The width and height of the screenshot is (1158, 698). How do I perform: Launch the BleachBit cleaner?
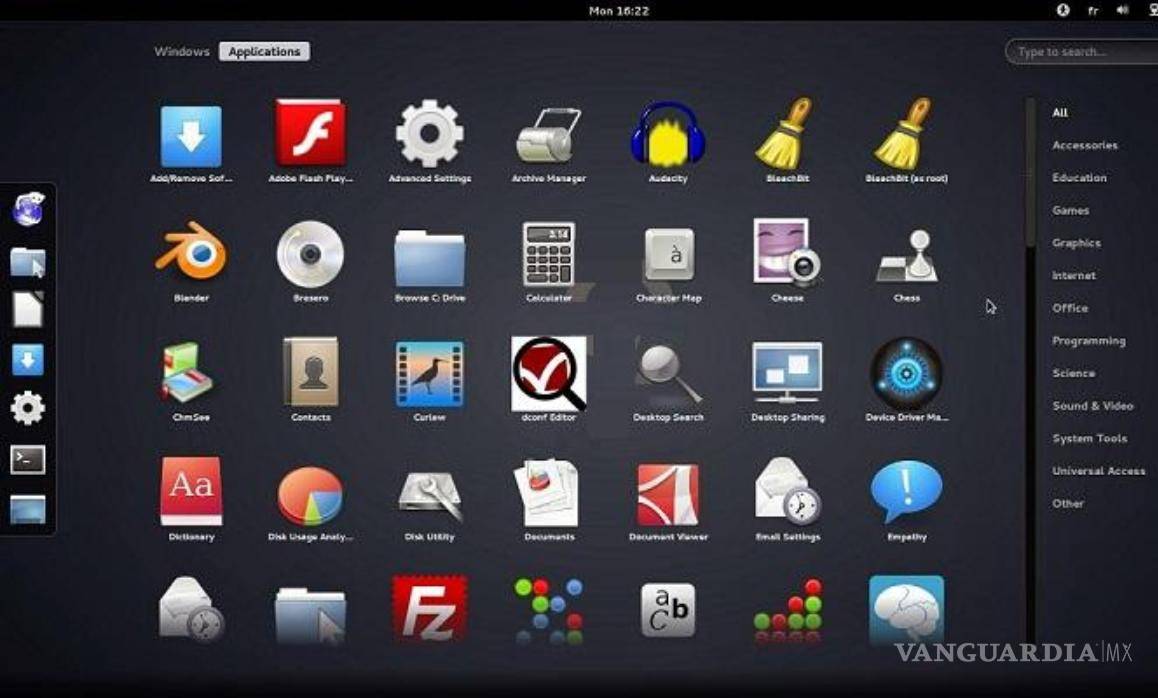point(787,133)
